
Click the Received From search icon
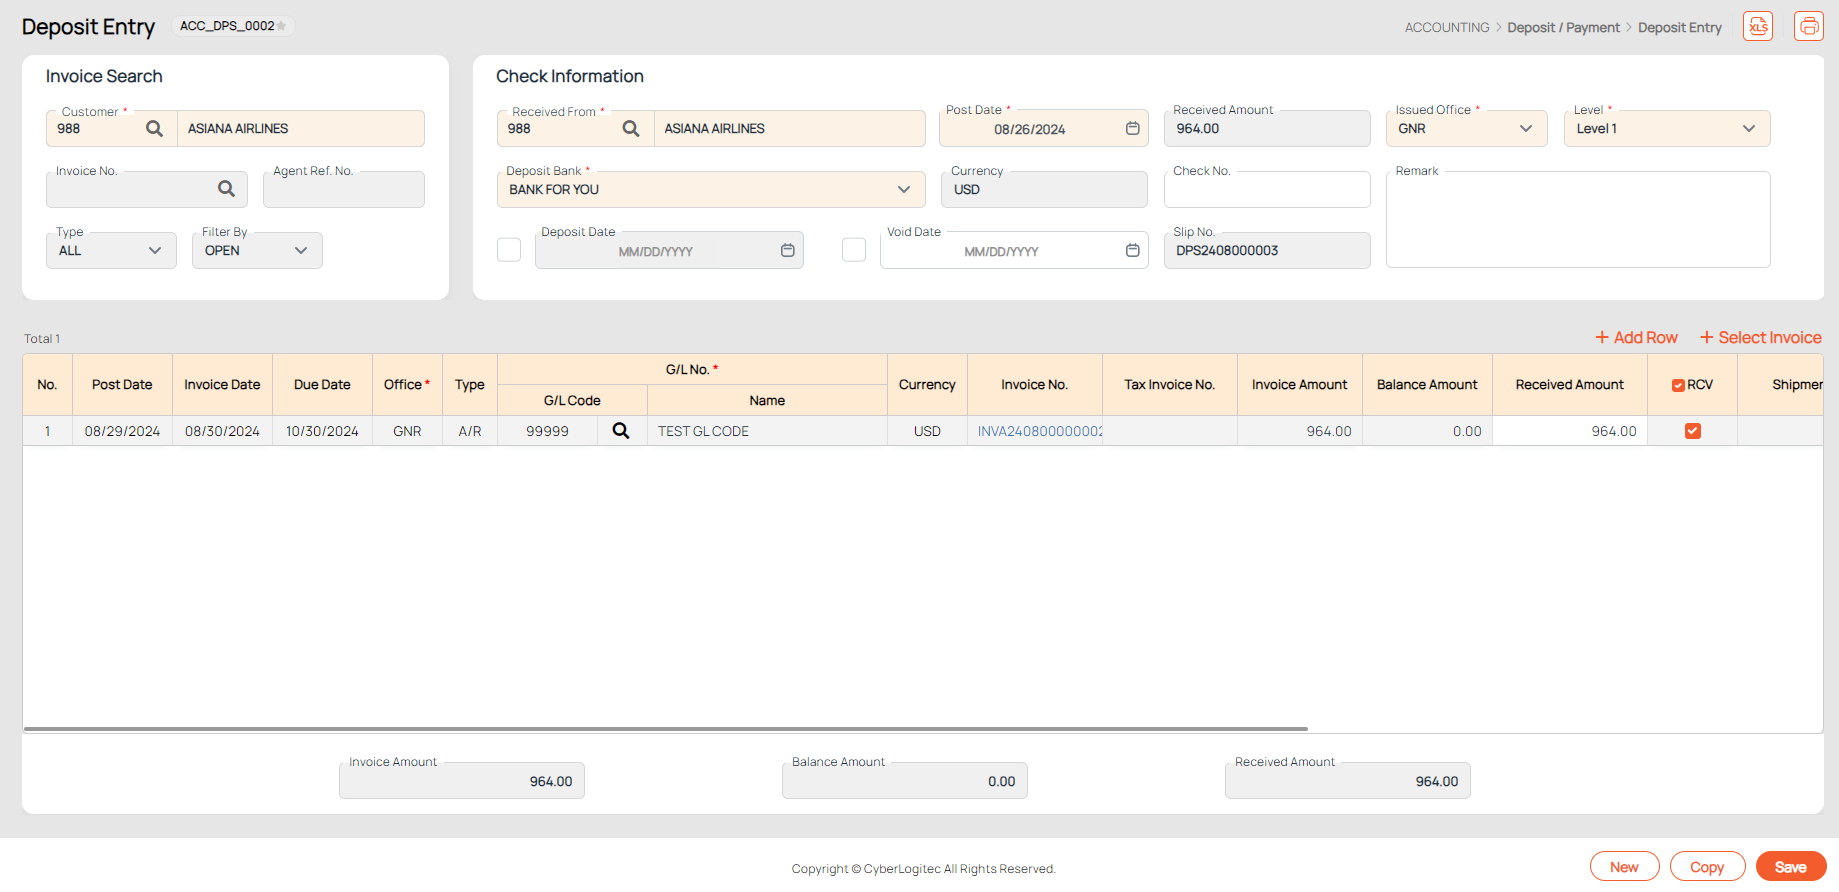tap(631, 129)
